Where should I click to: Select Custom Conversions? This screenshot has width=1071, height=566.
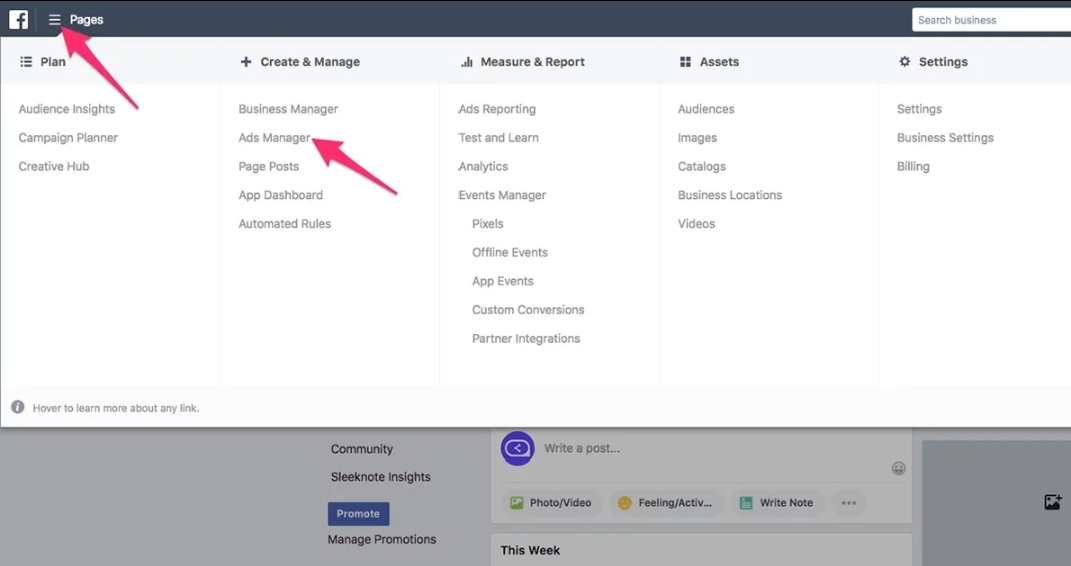(x=528, y=310)
